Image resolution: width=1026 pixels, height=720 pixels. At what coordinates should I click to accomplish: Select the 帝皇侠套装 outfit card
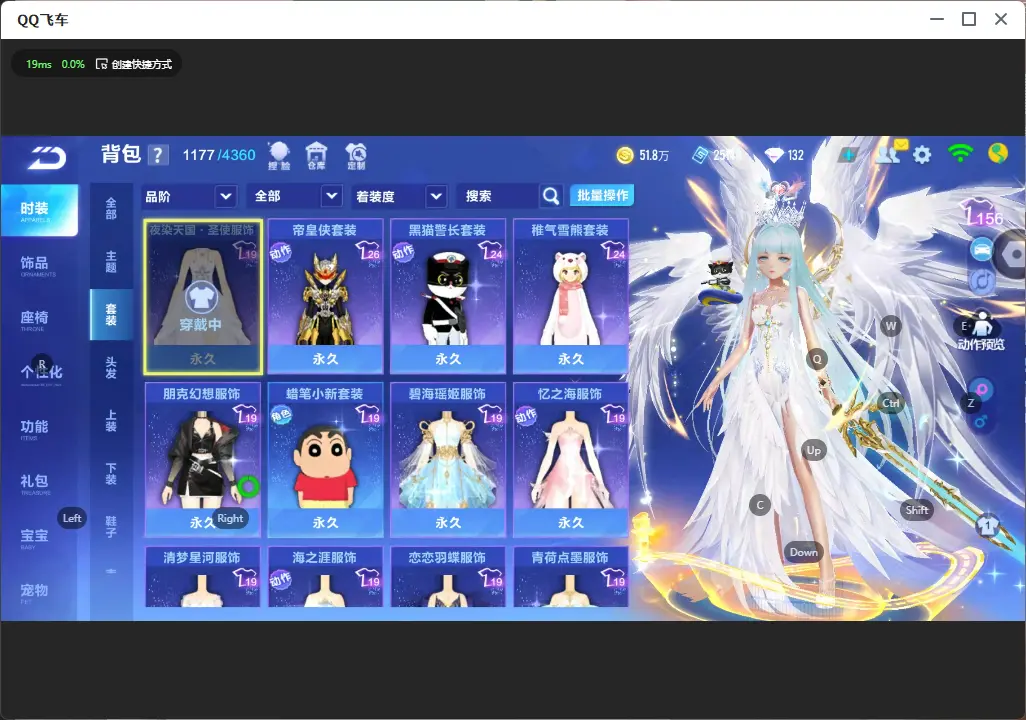325,297
